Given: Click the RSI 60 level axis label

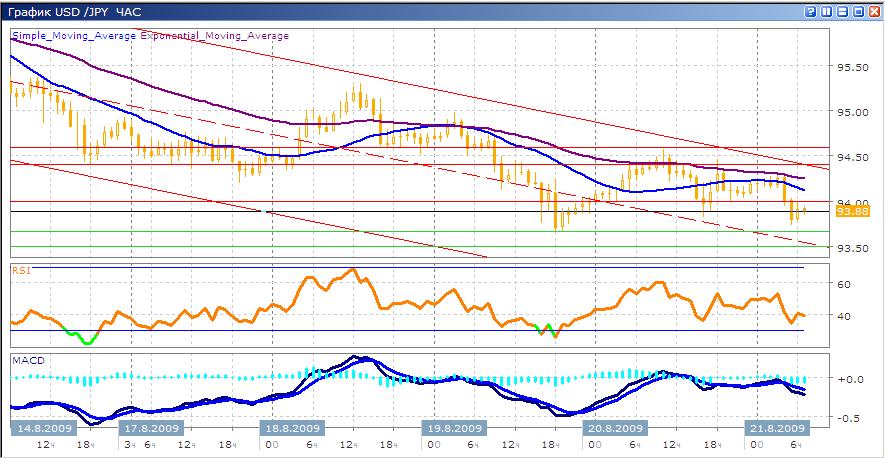Looking at the screenshot, I should click(x=844, y=285).
